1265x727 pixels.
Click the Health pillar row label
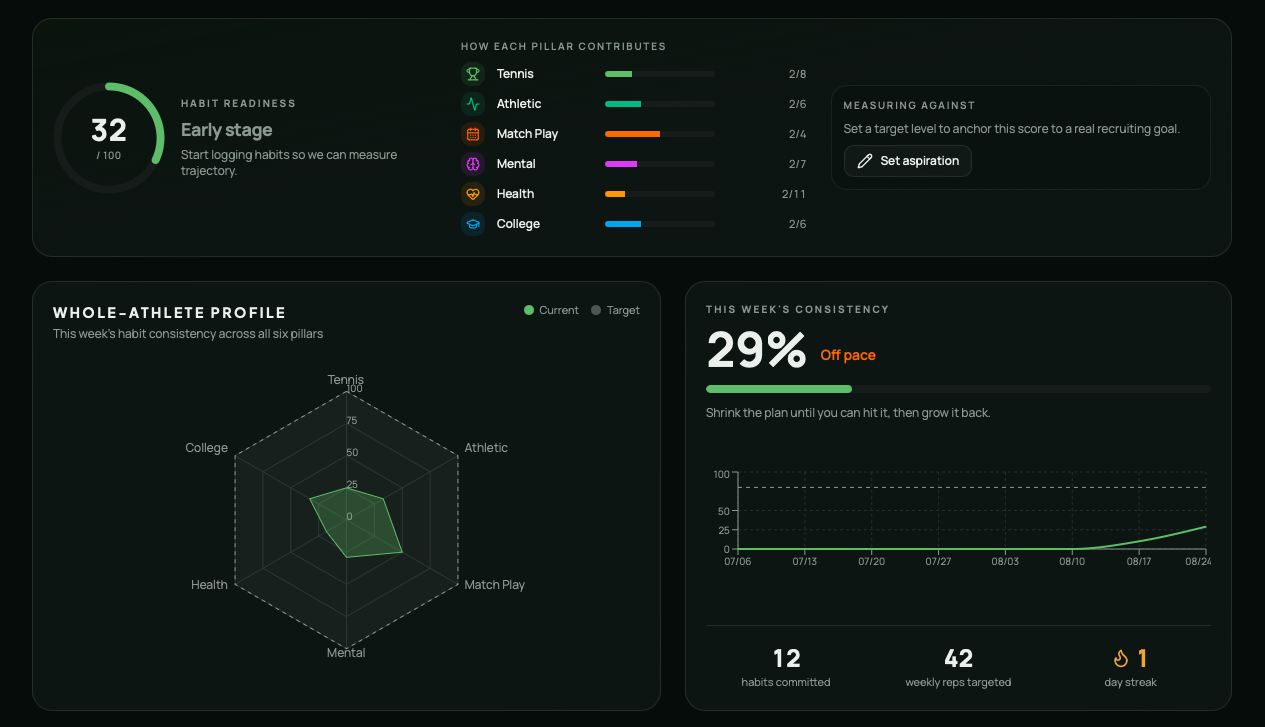[x=515, y=194]
